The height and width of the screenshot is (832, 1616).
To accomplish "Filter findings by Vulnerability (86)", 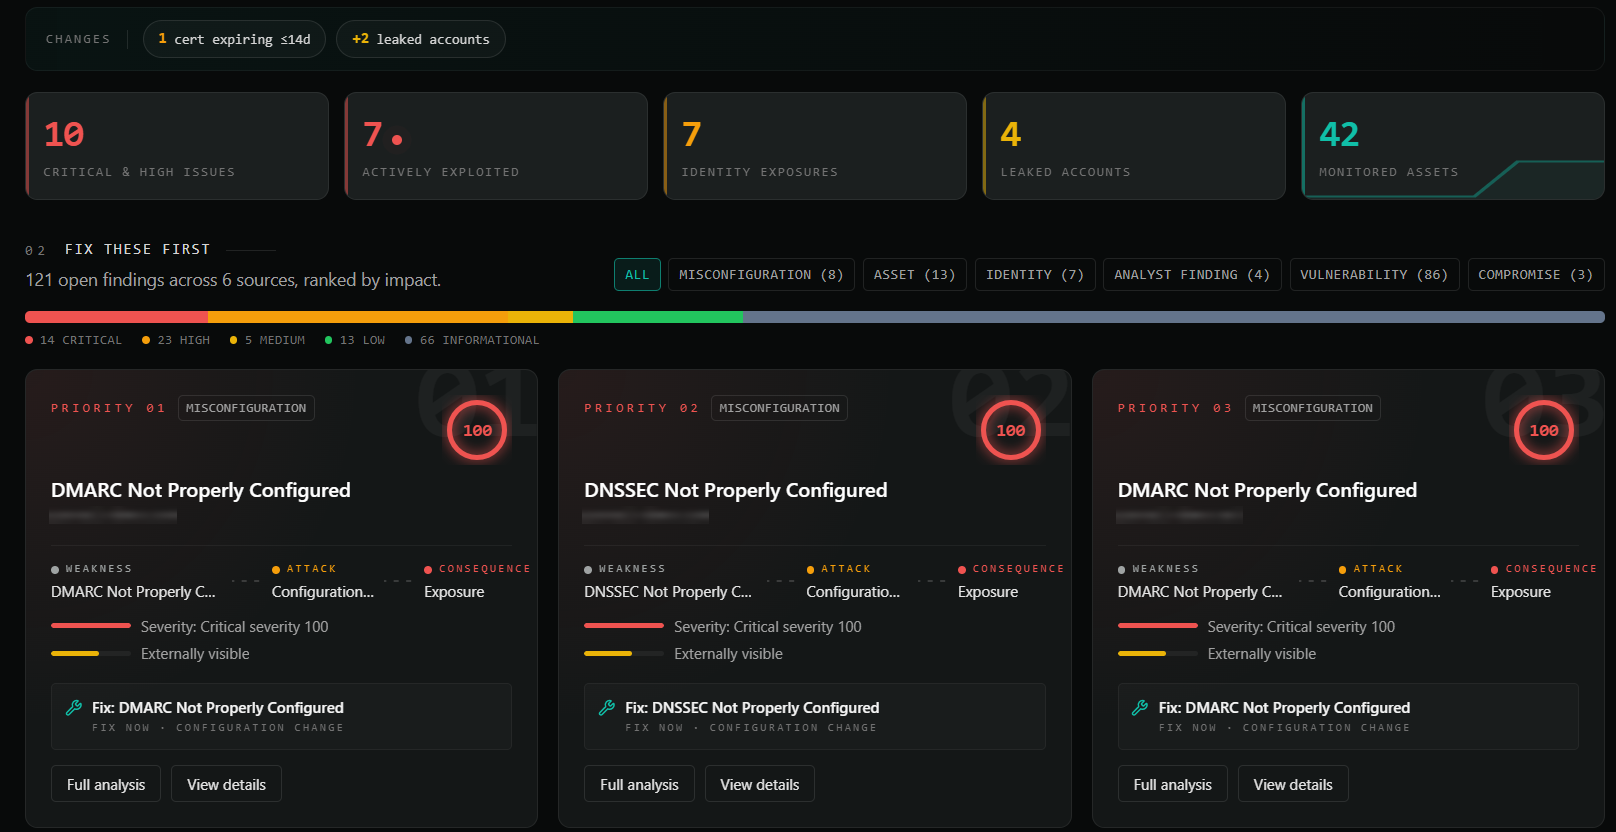I will [1374, 275].
